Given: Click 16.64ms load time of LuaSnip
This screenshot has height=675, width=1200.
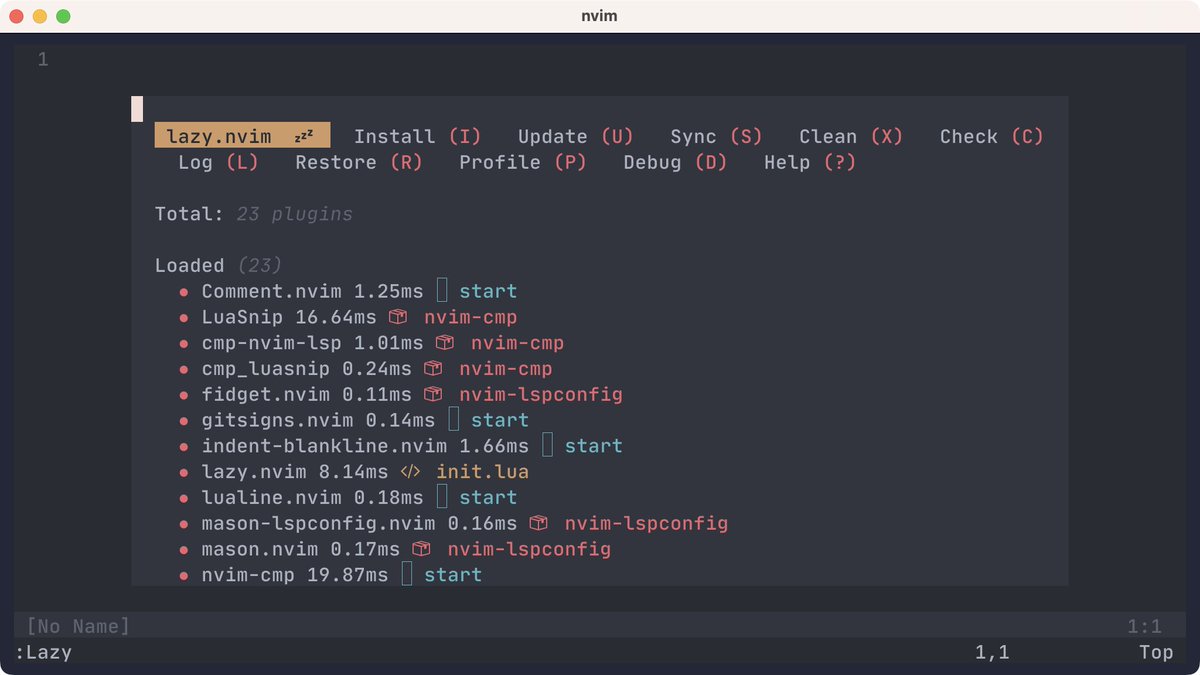Looking at the screenshot, I should coord(336,317).
